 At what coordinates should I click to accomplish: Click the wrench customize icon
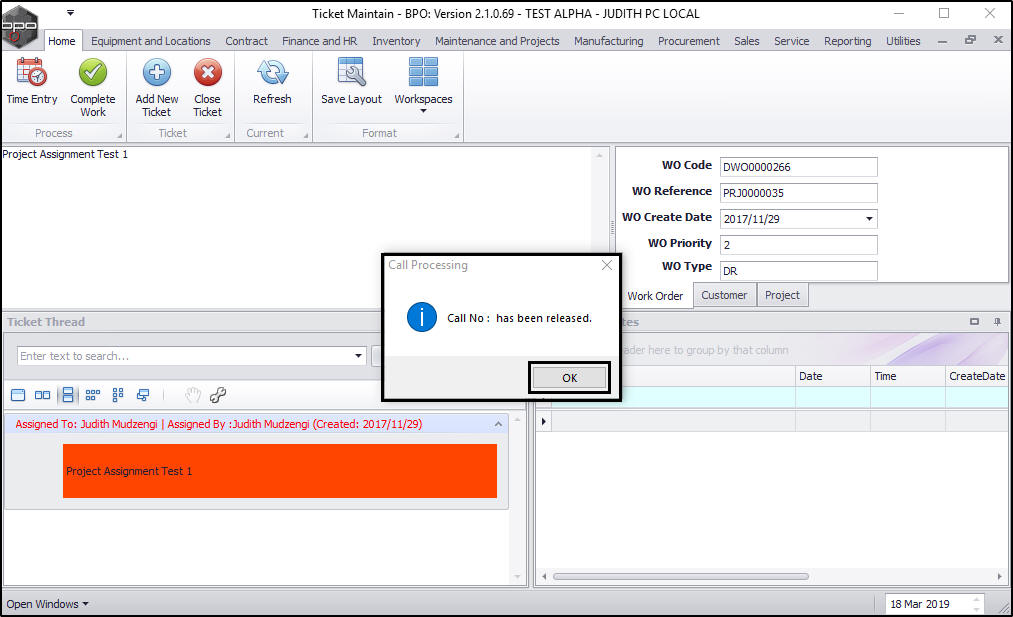pyautogui.click(x=218, y=395)
